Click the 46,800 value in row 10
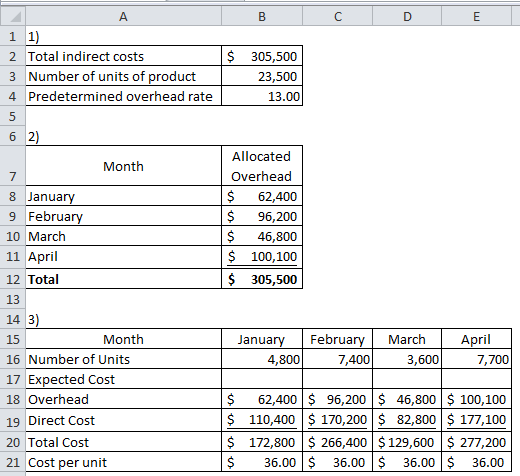 click(262, 236)
